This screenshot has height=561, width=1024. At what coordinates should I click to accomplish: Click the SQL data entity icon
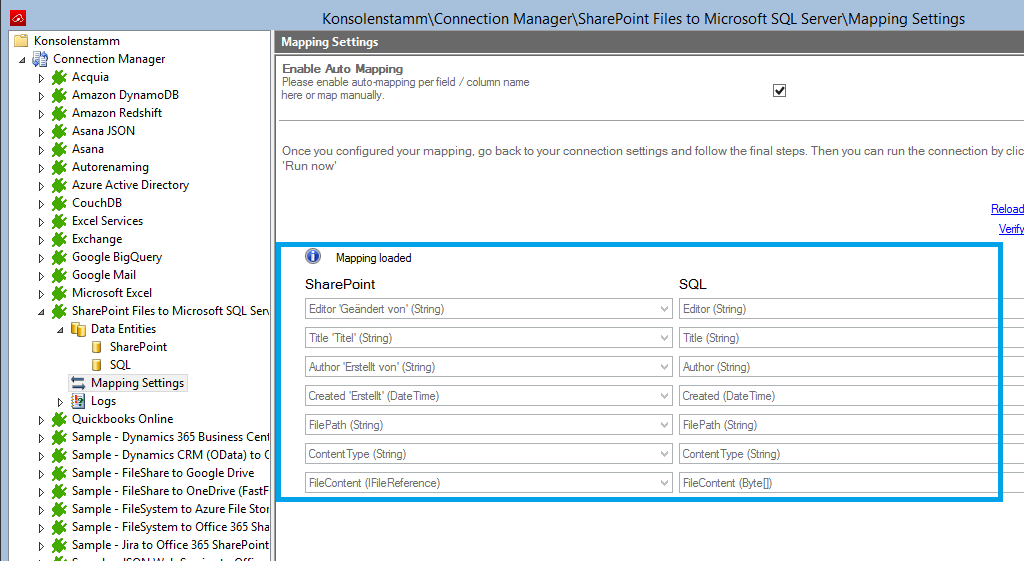pyautogui.click(x=97, y=365)
